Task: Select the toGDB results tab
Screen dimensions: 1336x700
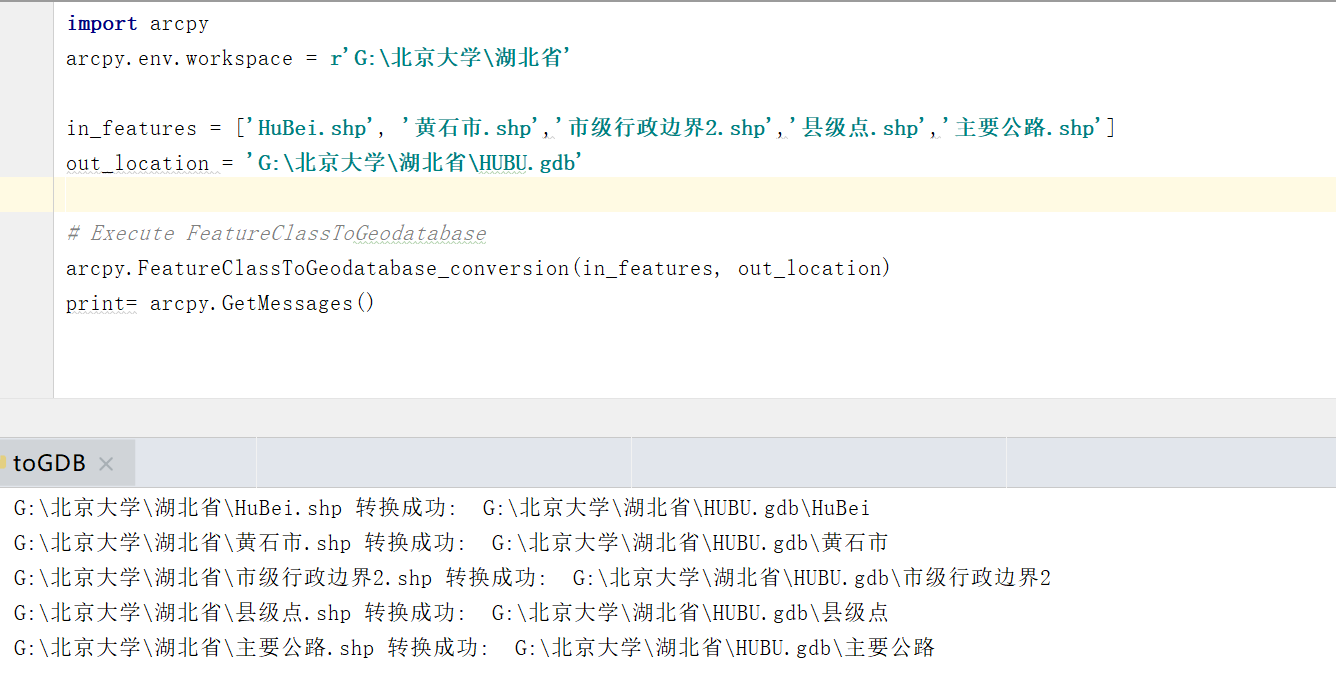Action: tap(48, 462)
